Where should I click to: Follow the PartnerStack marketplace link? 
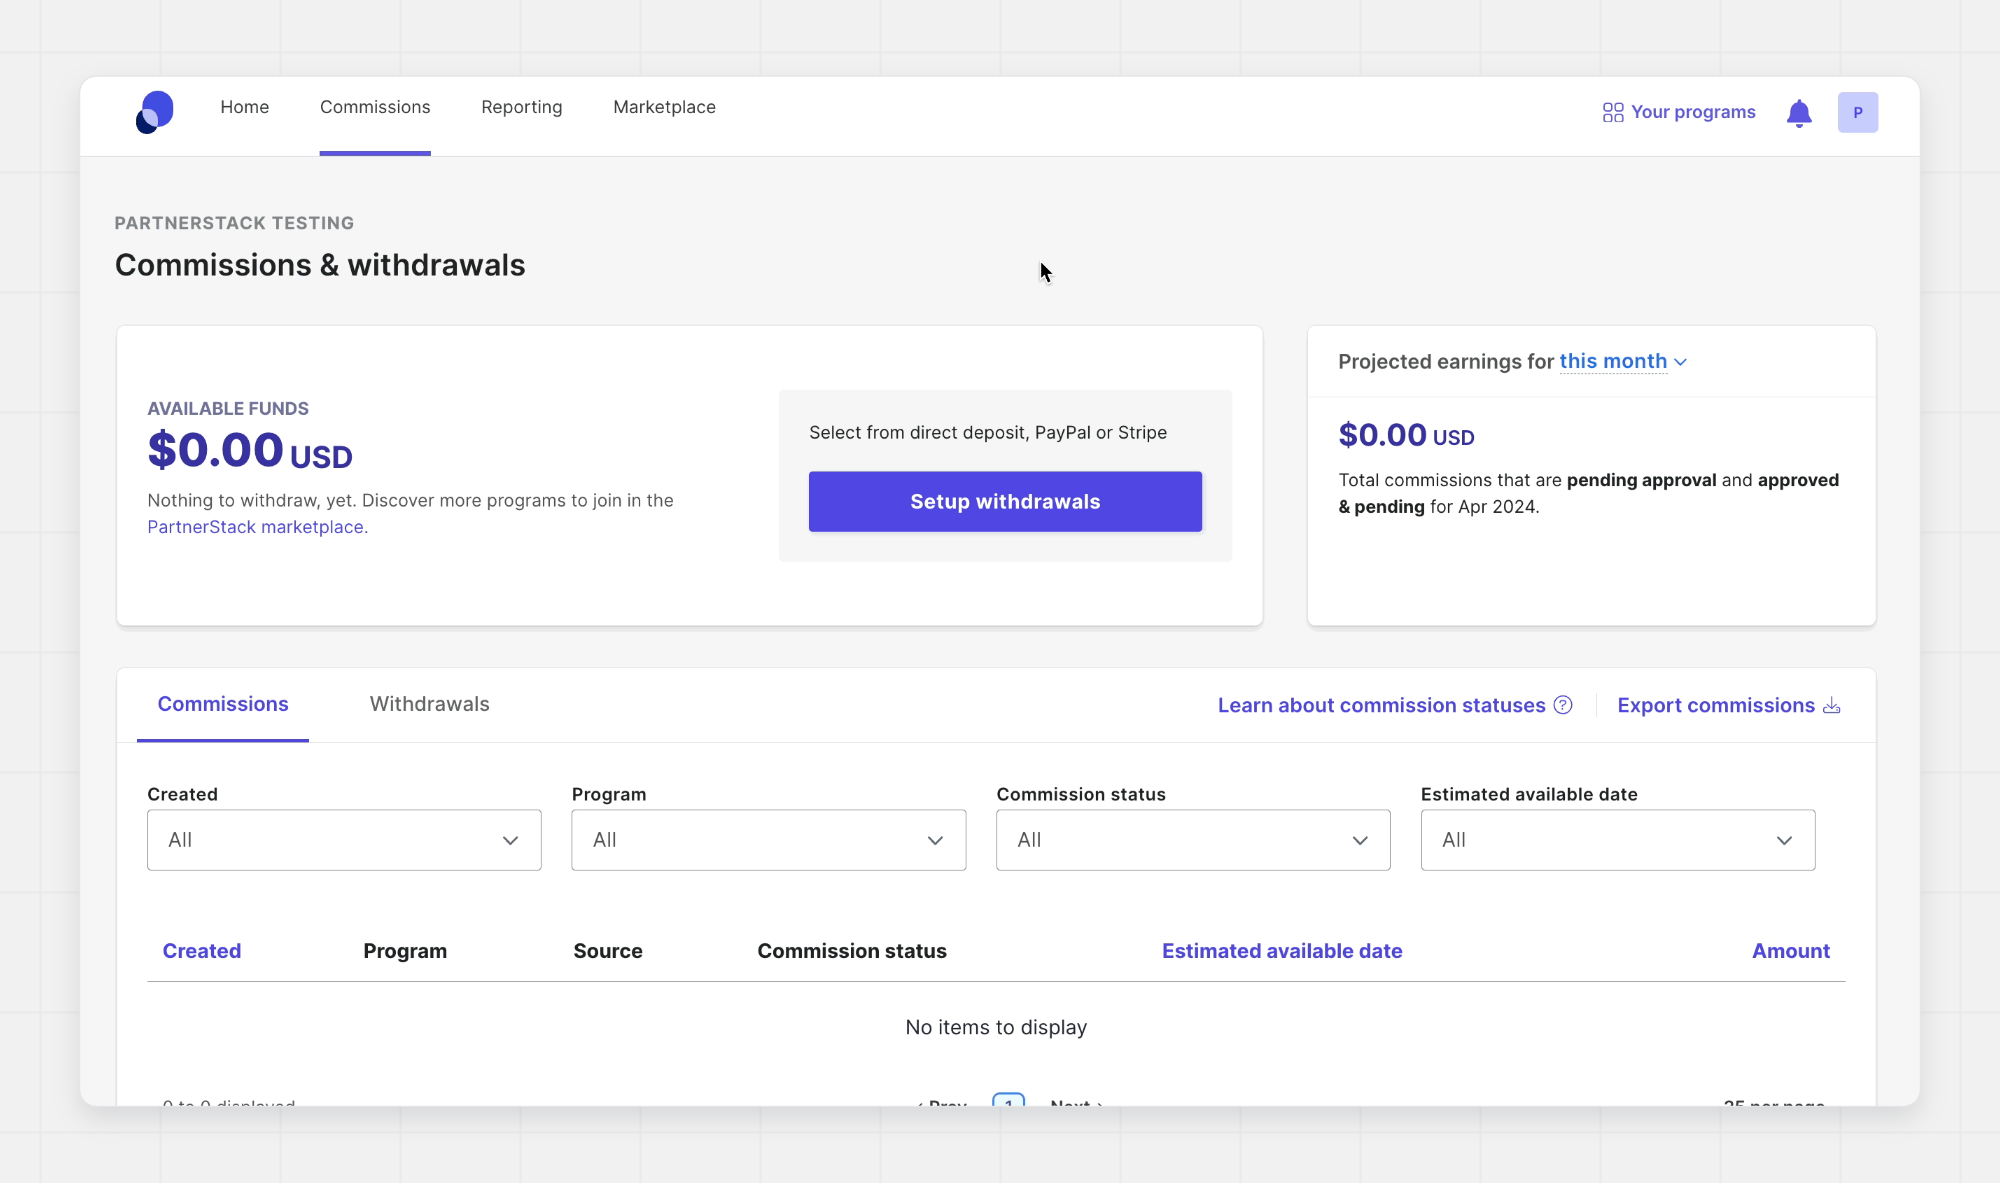point(257,527)
